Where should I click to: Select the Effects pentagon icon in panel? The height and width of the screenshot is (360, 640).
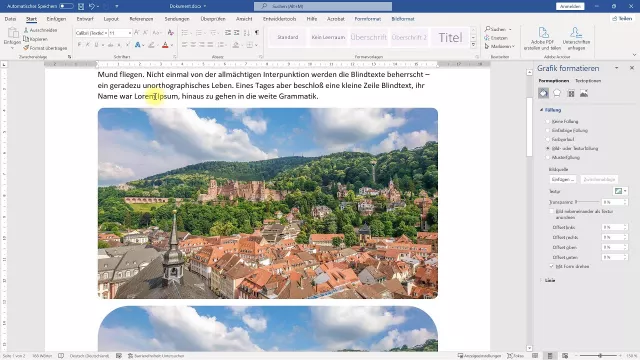(x=557, y=93)
